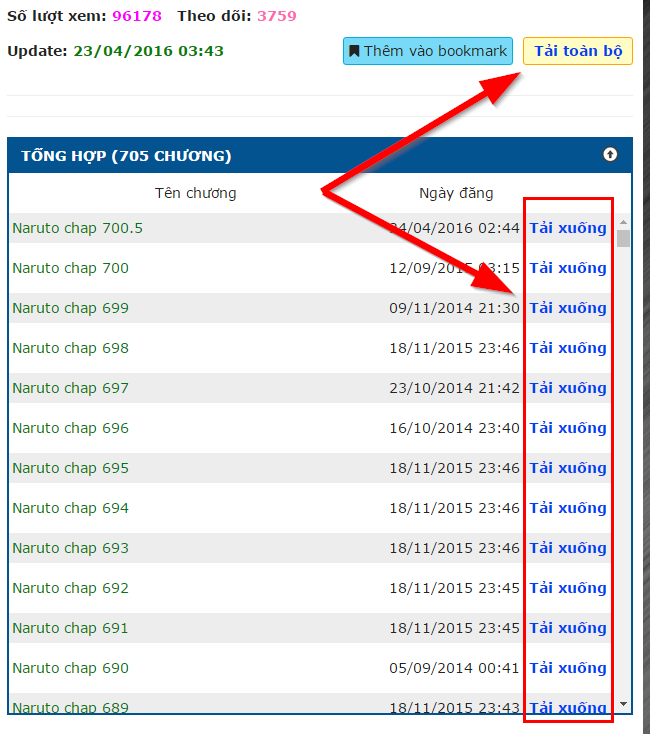Open Naruto chap 700.5 chapter link
Viewport: 650px width, 734px height.
pos(77,228)
